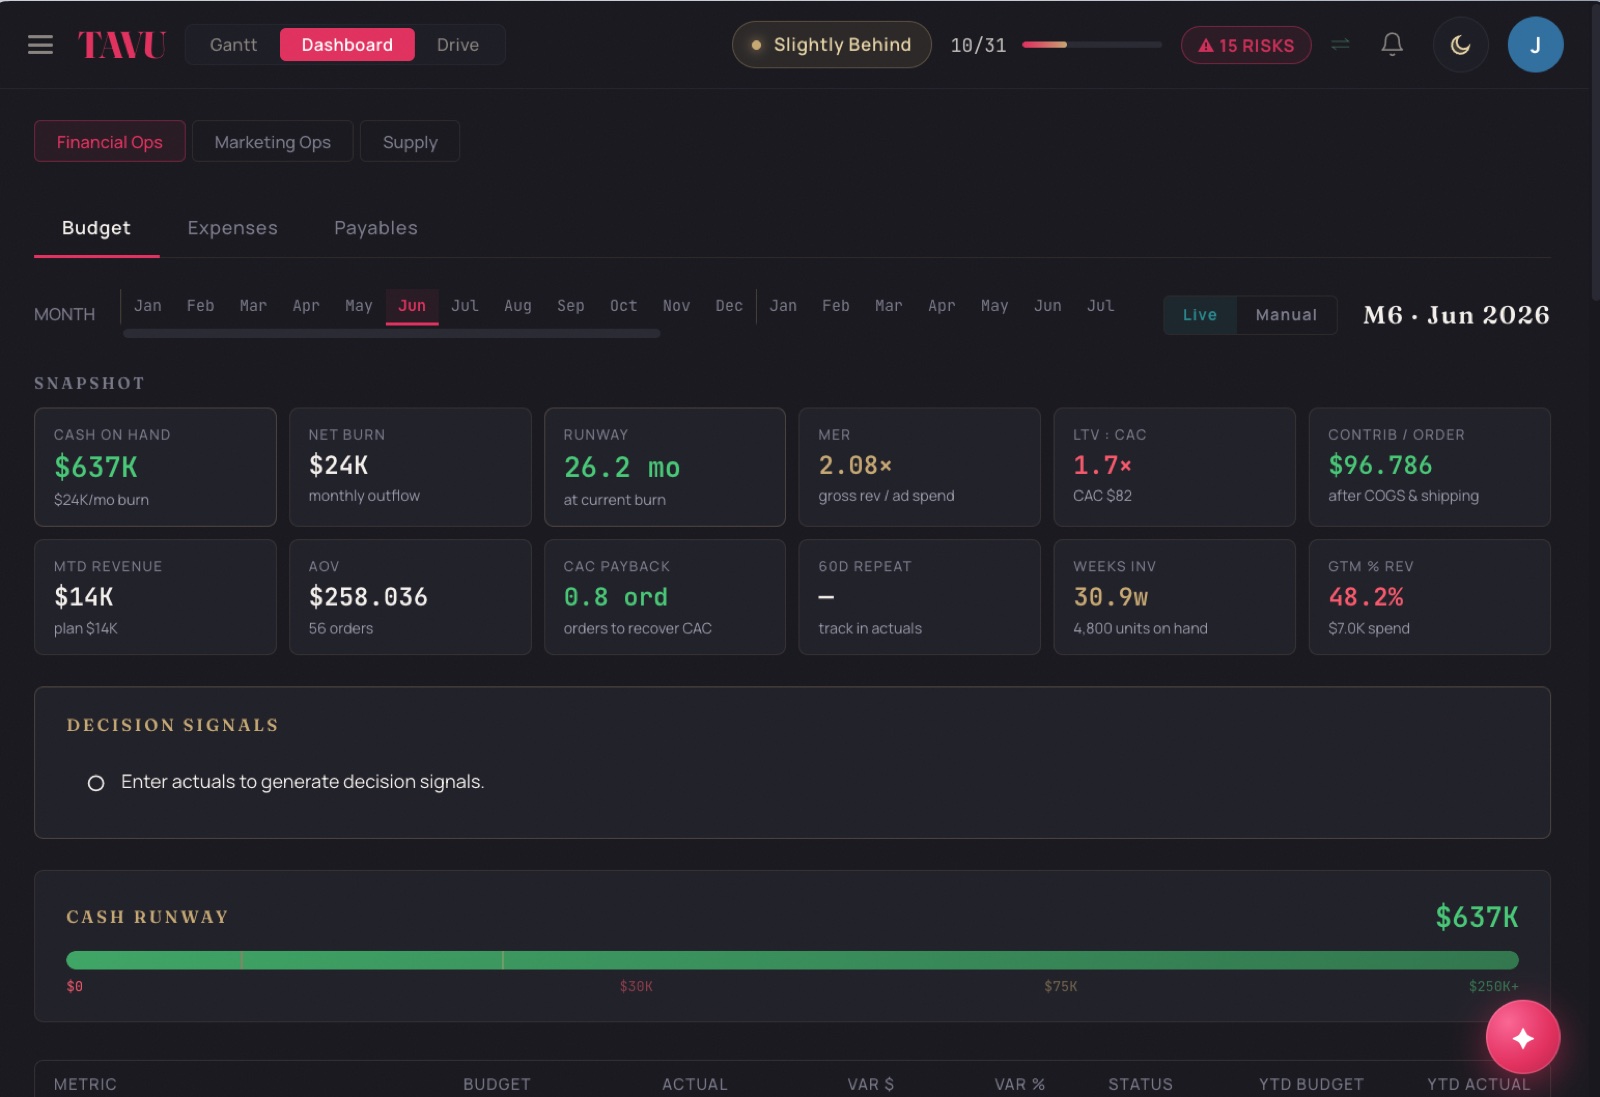The width and height of the screenshot is (1600, 1097).
Task: Open the Runway 26.2 mo card
Action: tap(665, 467)
